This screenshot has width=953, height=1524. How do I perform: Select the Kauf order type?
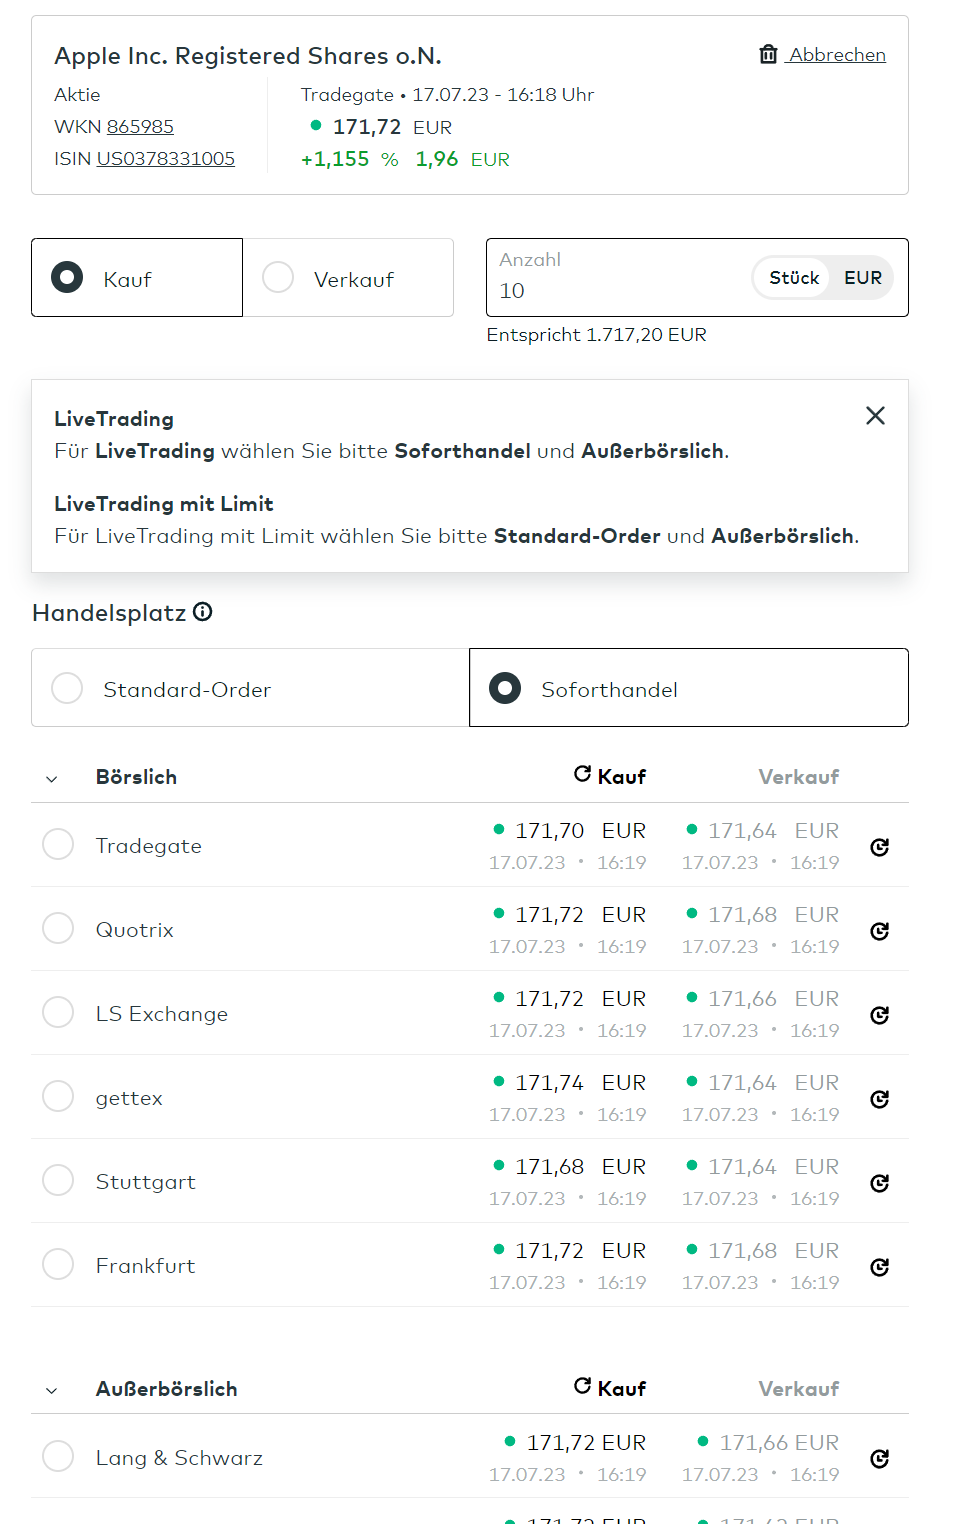(137, 278)
